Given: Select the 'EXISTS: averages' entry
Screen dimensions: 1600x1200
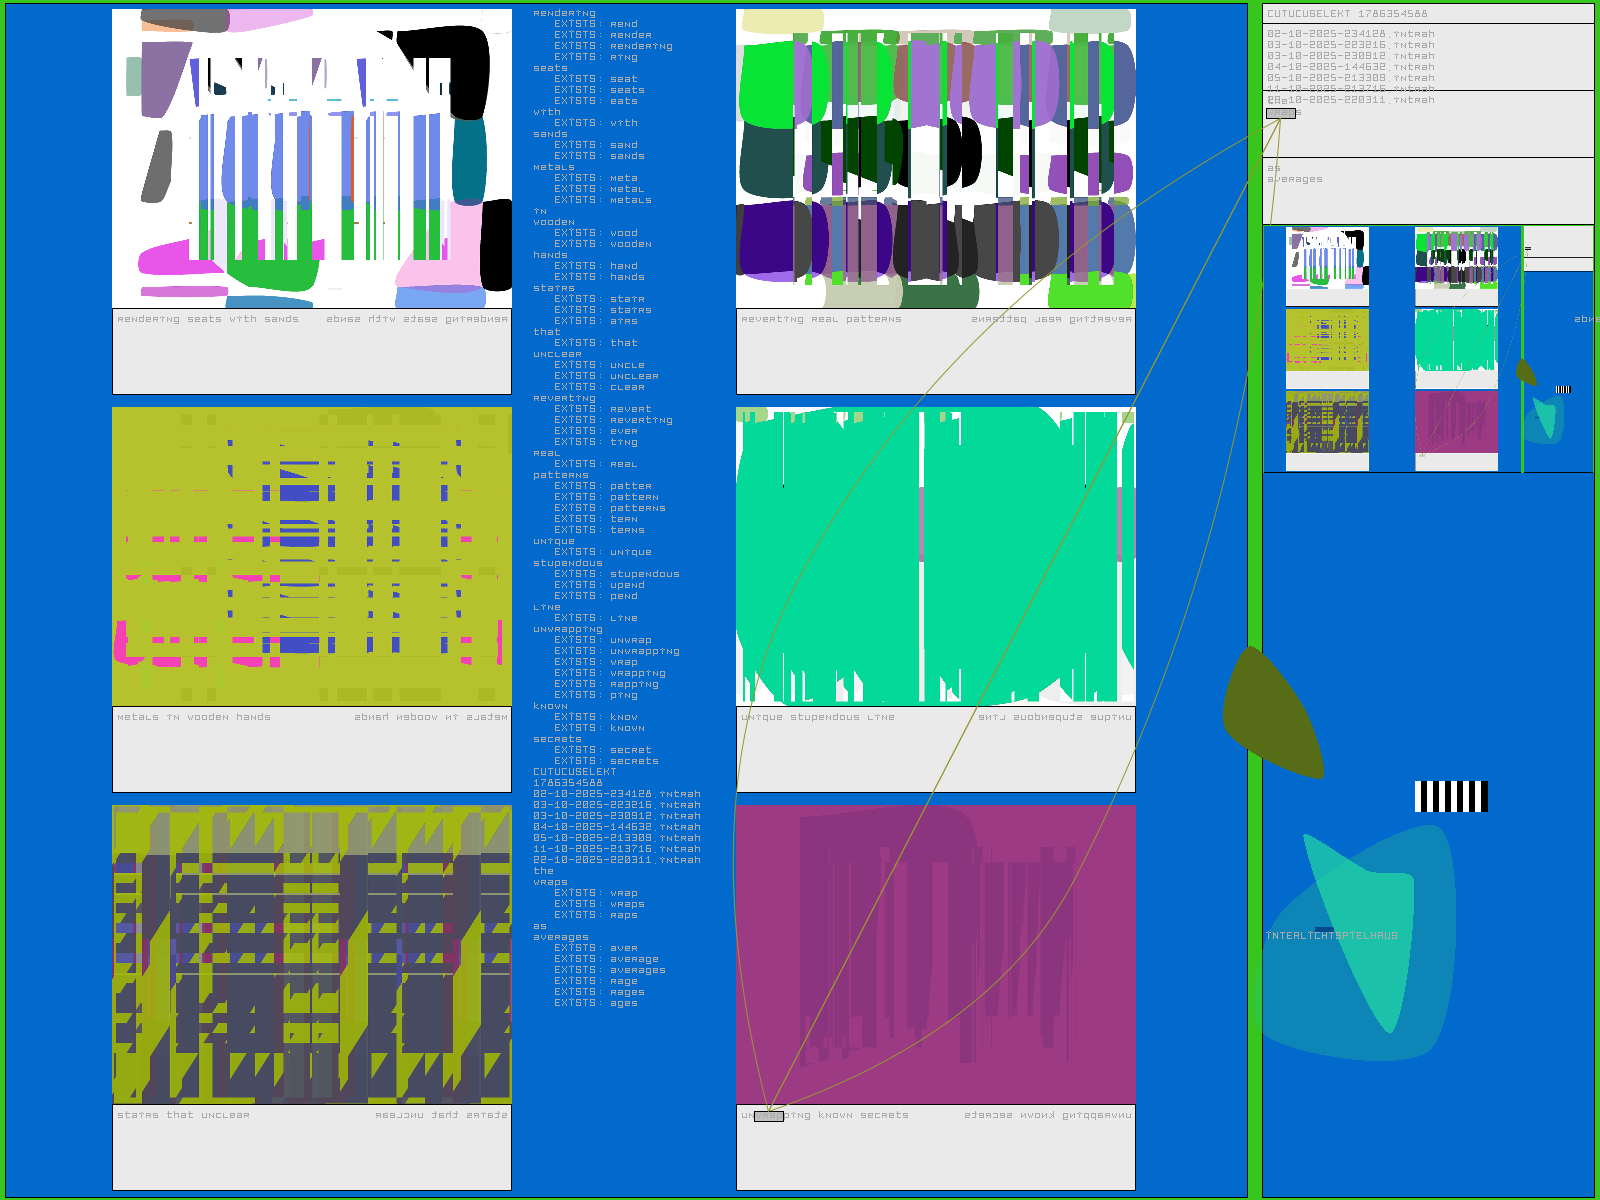Looking at the screenshot, I should 610,970.
